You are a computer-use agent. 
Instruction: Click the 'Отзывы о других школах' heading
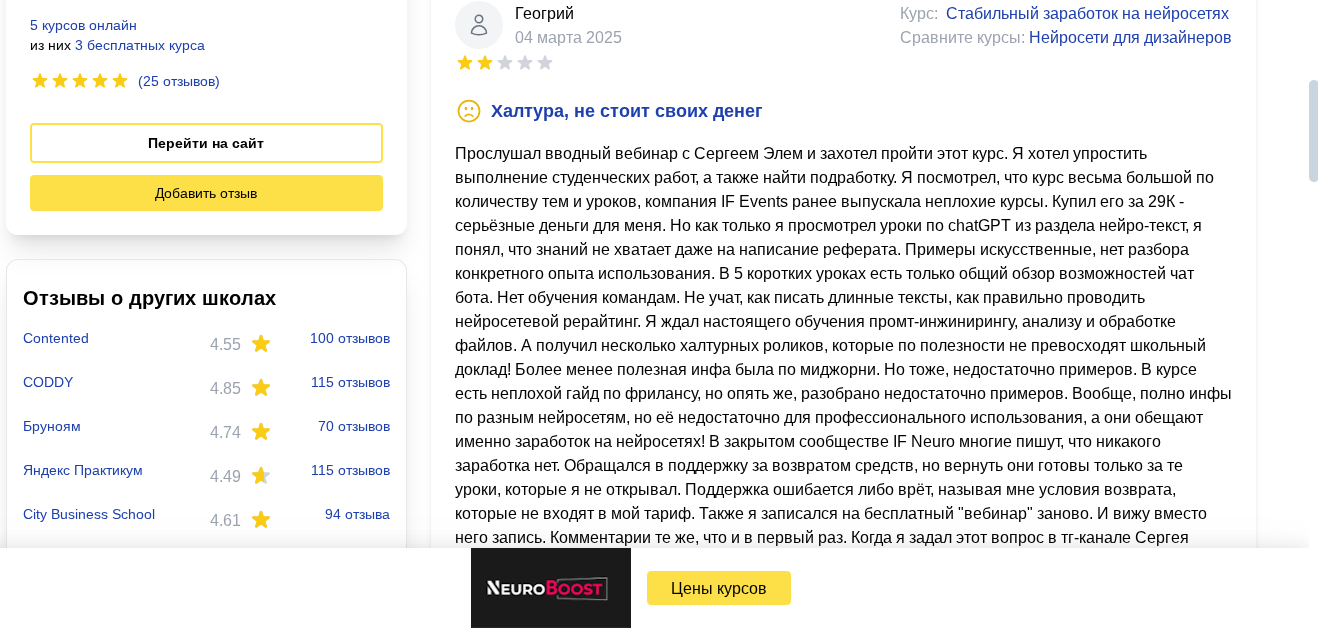[150, 298]
